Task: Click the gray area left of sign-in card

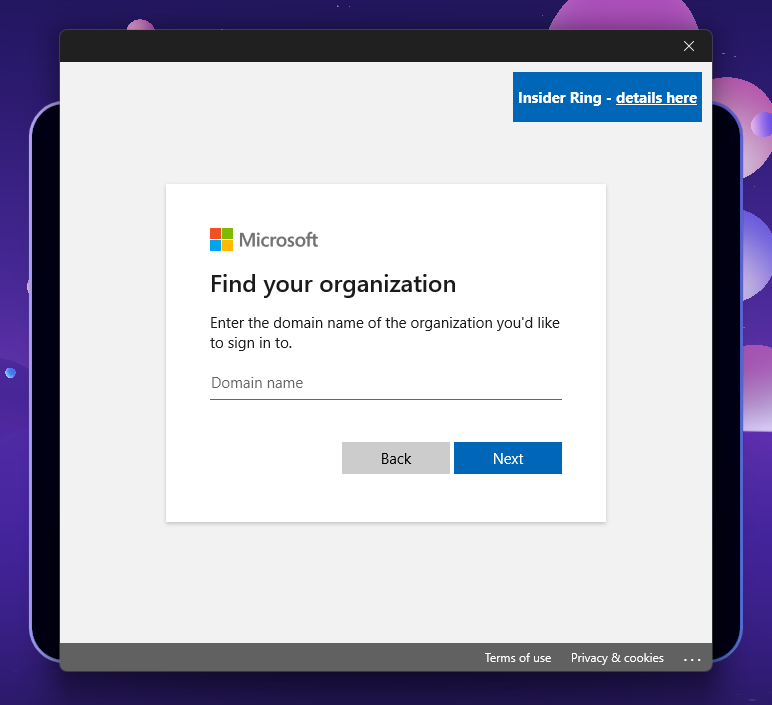Action: (112, 350)
